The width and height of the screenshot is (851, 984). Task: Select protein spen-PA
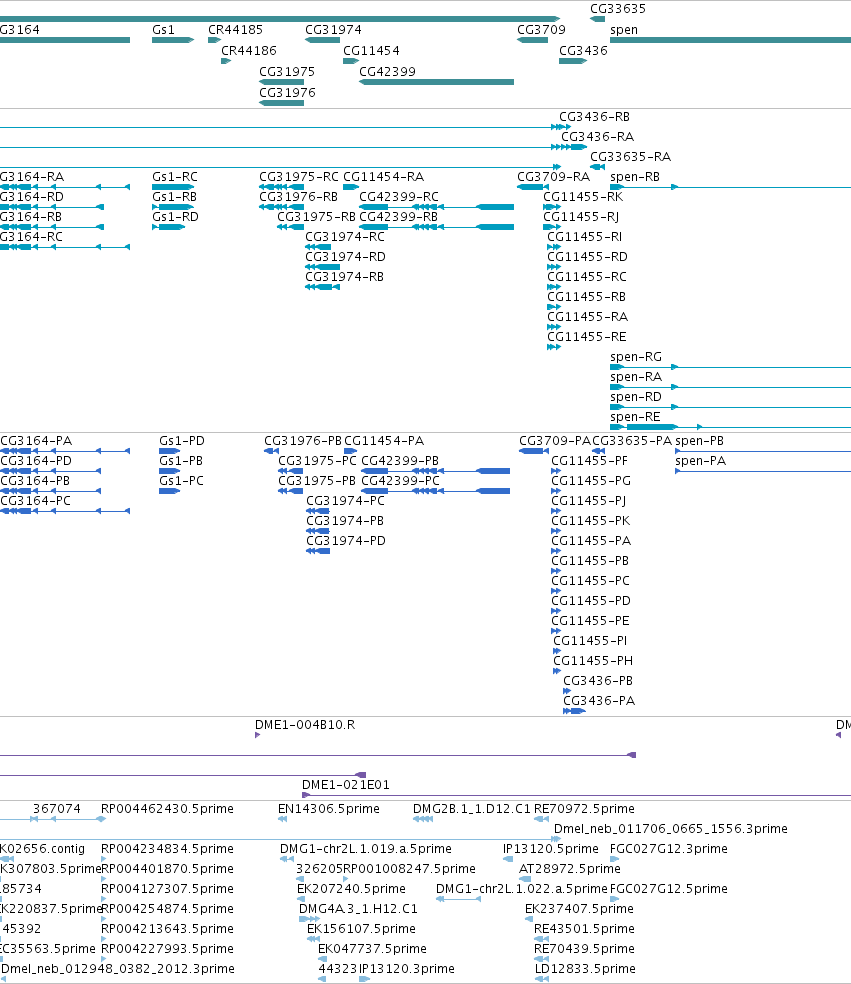coord(700,461)
